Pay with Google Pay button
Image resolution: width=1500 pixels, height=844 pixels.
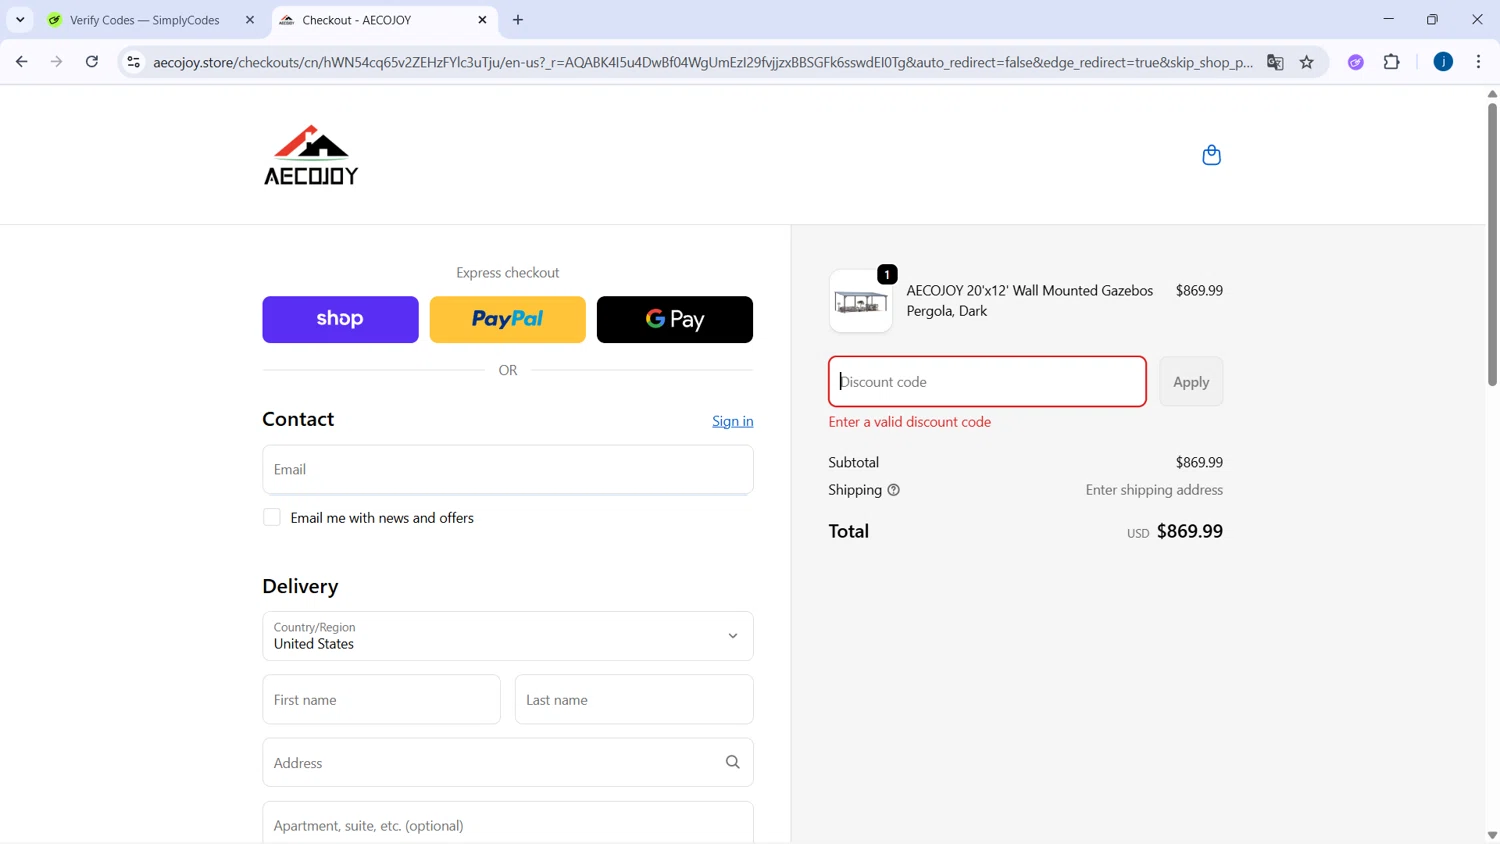point(675,319)
